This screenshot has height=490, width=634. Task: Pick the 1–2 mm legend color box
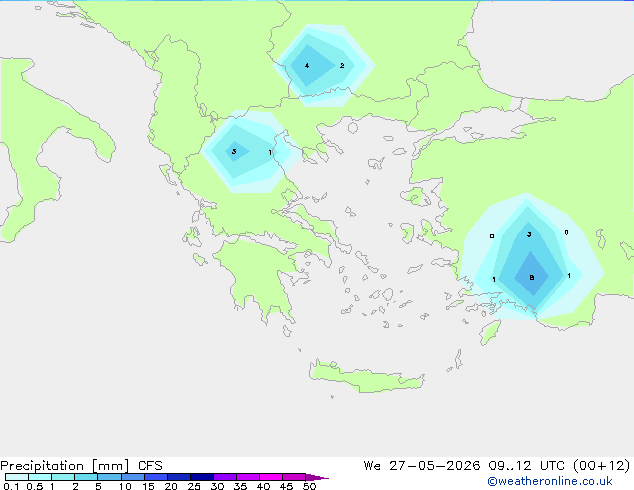63,477
